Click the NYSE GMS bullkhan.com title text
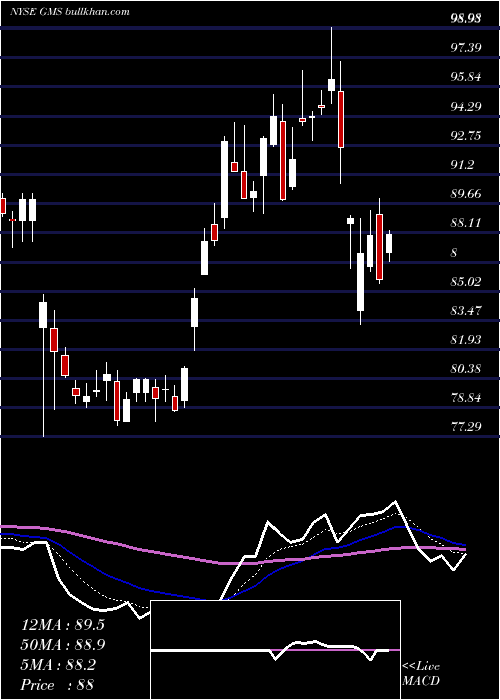Viewport: 500px width, 700px height. [x=70, y=11]
